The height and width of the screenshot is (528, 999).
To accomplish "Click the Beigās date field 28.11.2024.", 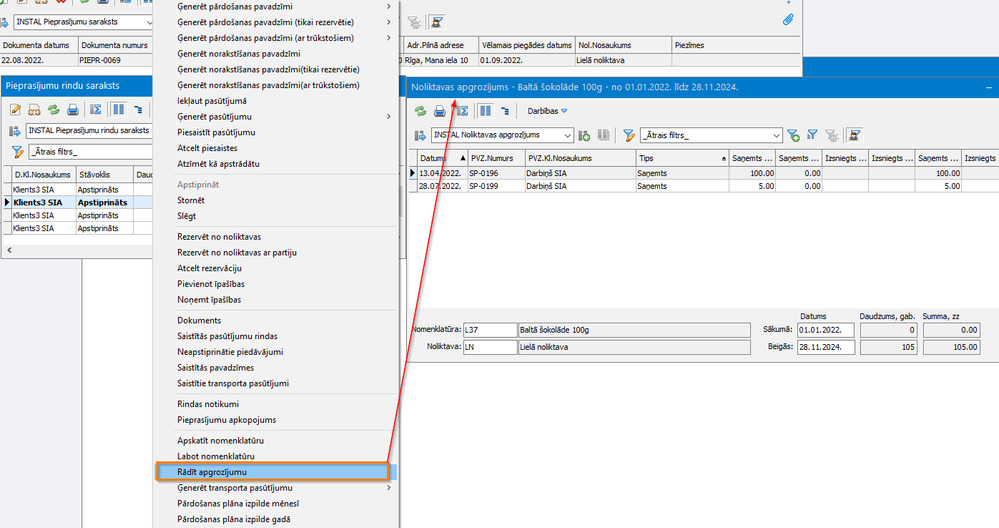I will point(826,347).
